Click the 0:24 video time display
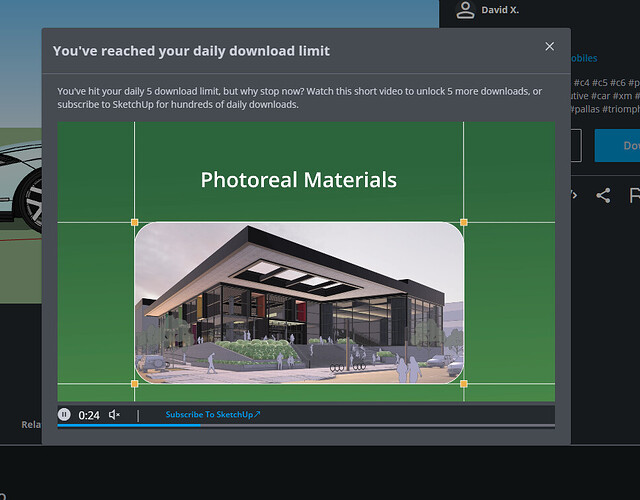 coord(89,414)
